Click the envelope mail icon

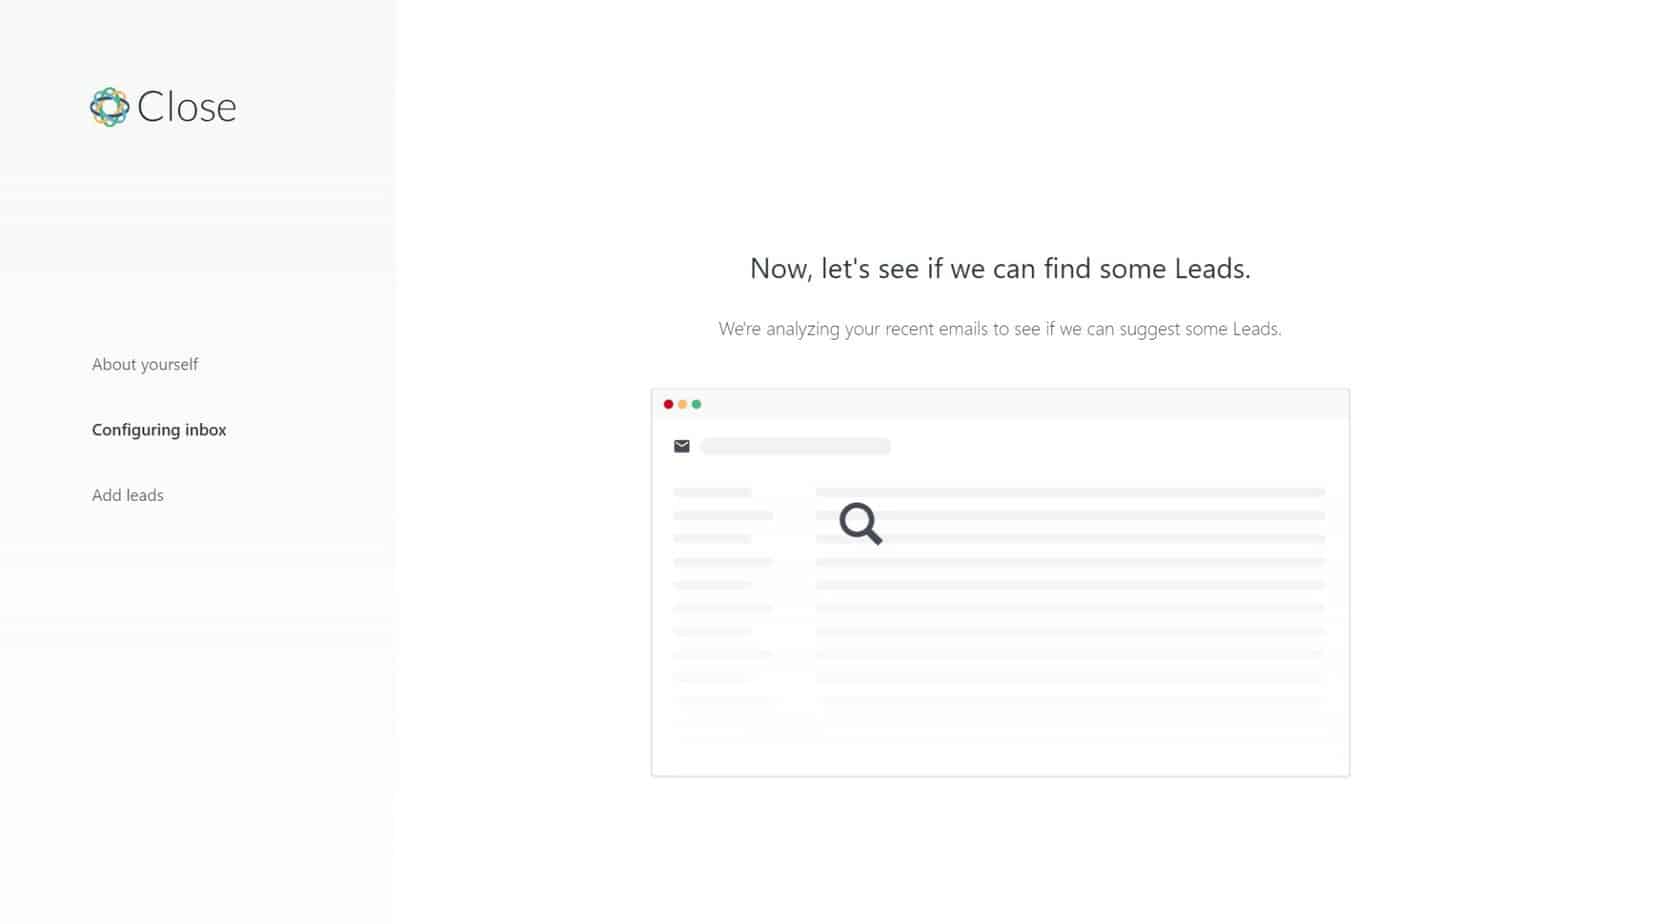pyautogui.click(x=682, y=446)
